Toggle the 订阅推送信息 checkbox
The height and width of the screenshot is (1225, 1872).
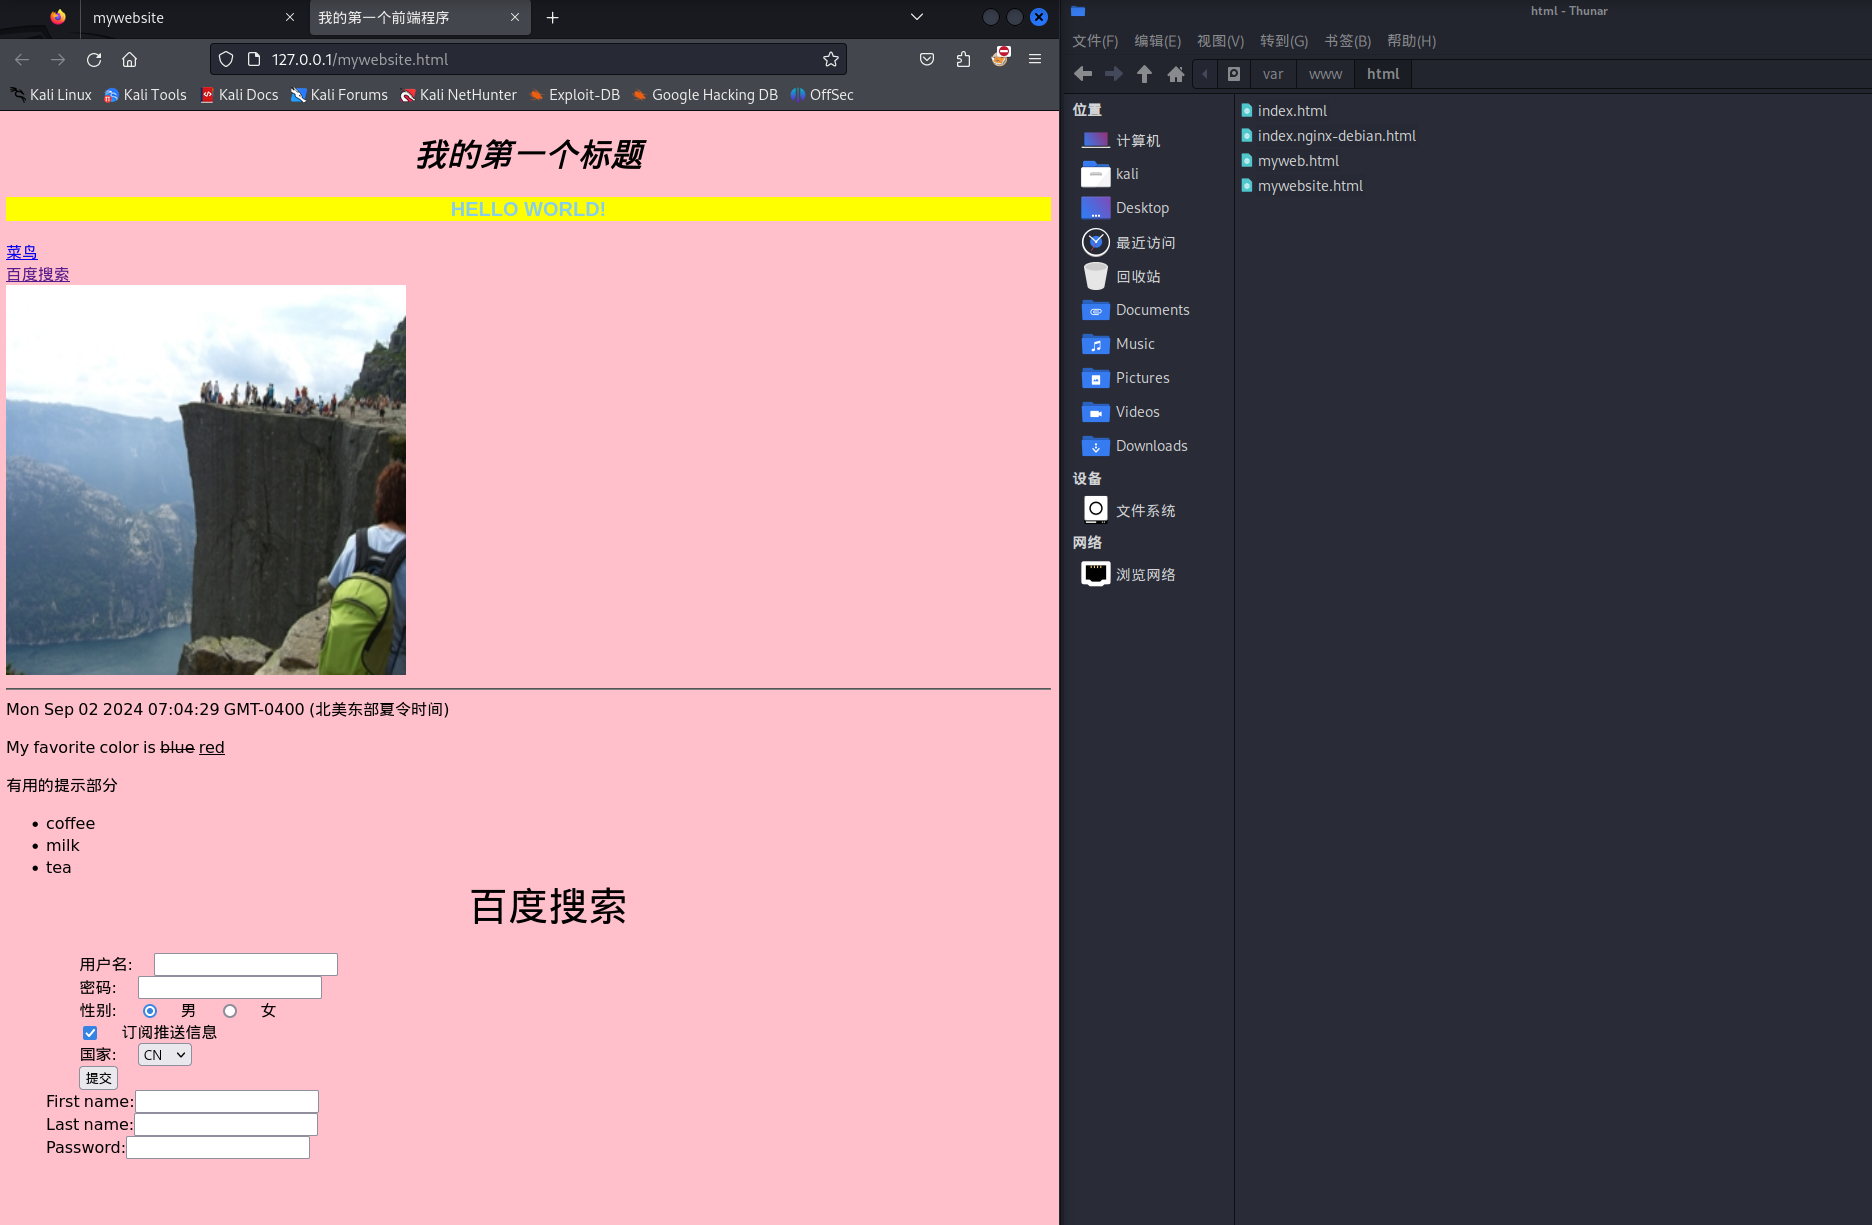[x=90, y=1033]
